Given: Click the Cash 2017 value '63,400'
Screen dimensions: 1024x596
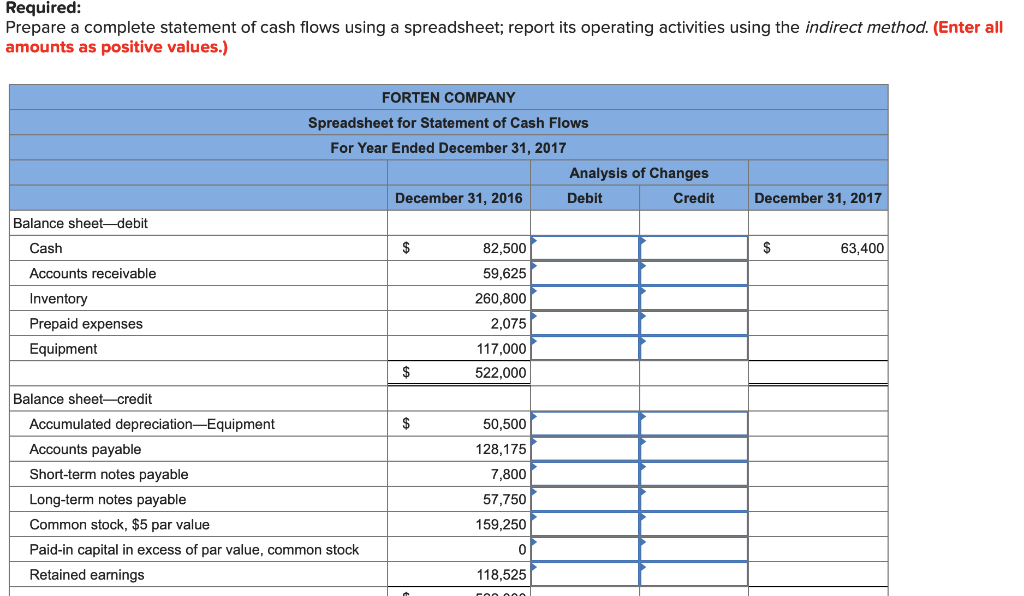Looking at the screenshot, I should click(862, 248).
